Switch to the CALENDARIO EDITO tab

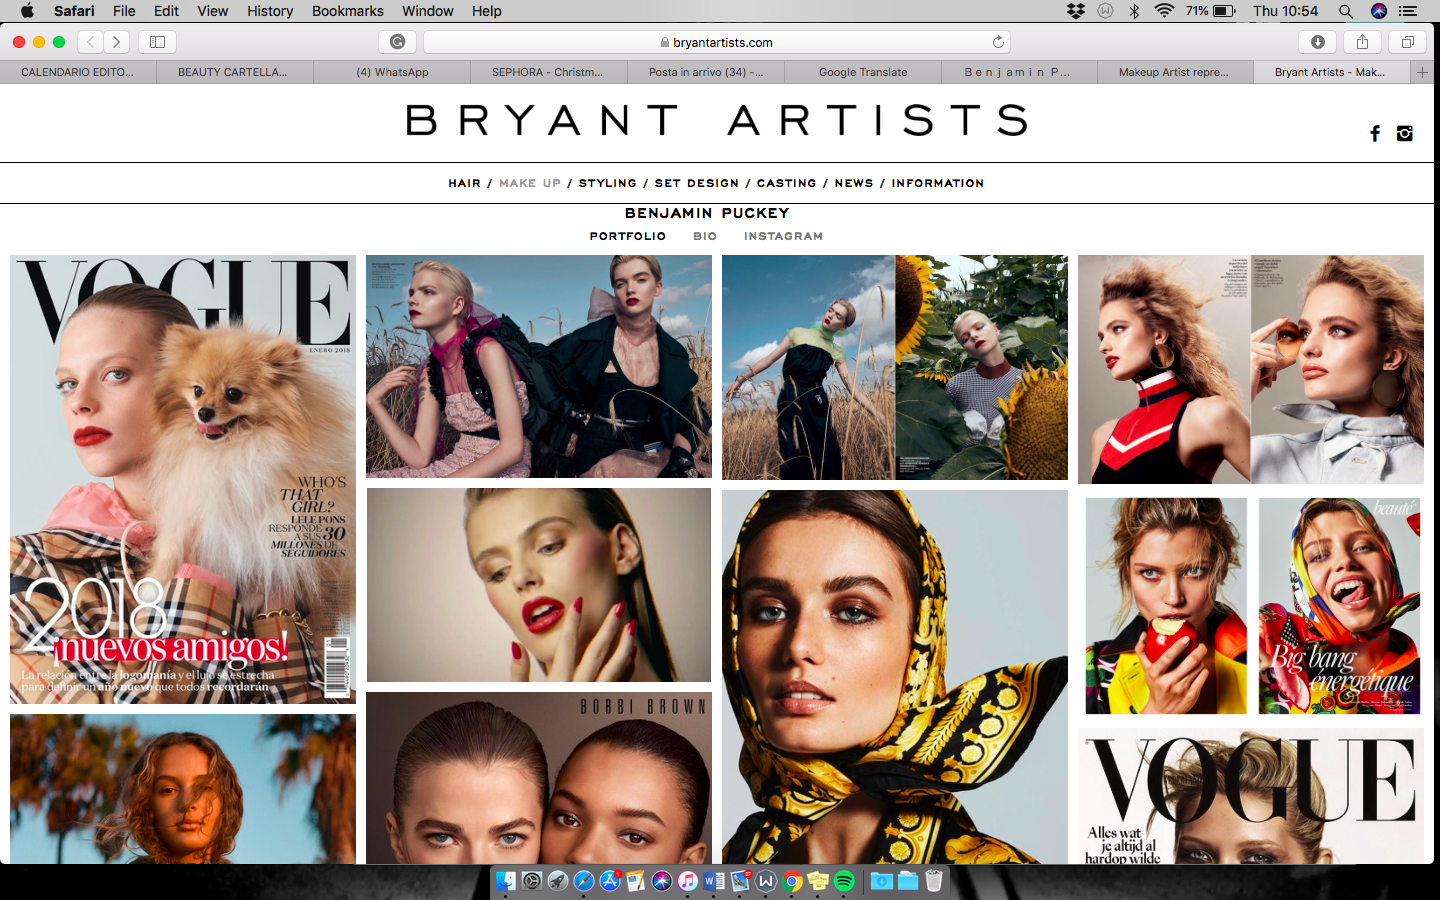(78, 72)
